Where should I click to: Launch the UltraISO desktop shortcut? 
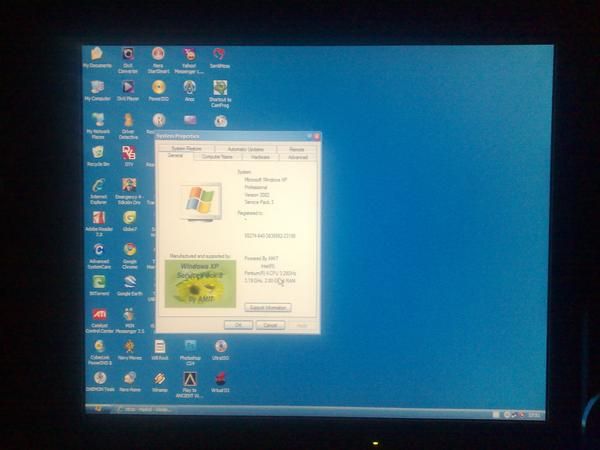point(220,350)
